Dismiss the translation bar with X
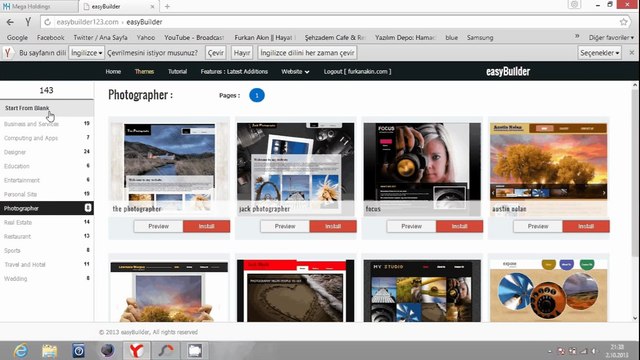Screen dimensions: 640x360 pos(631,53)
